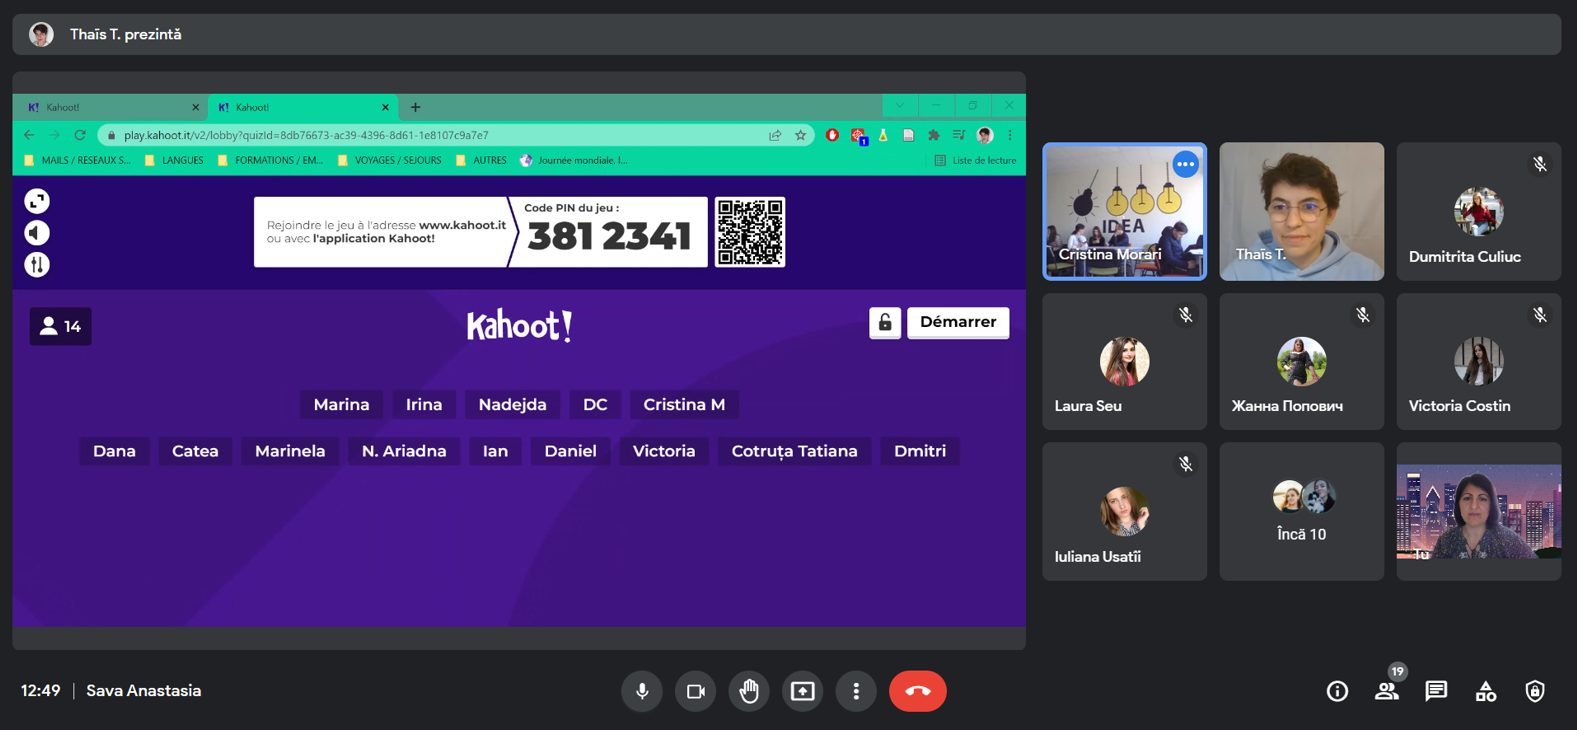Toggle the Kahoot game lock
The width and height of the screenshot is (1577, 730).
tap(885, 323)
